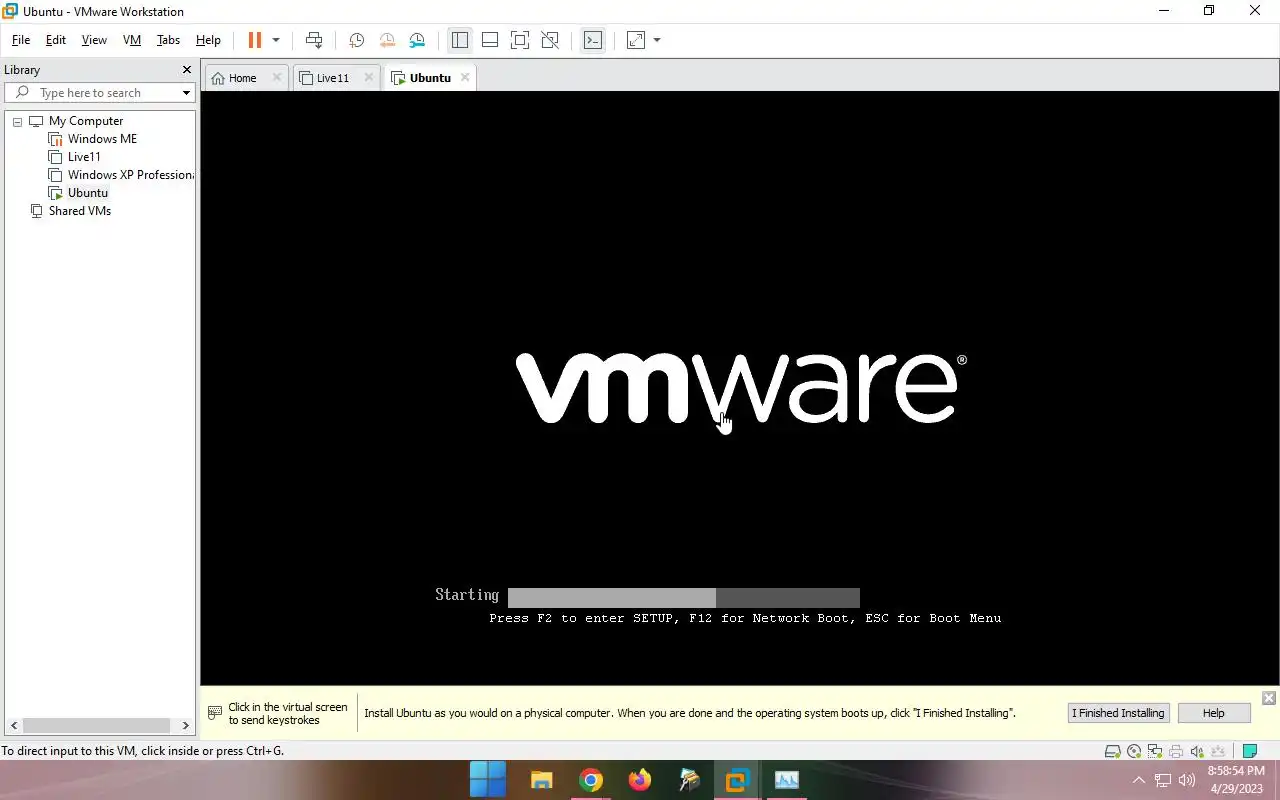Select Ubuntu in the library tree
The width and height of the screenshot is (1280, 800).
(x=88, y=193)
